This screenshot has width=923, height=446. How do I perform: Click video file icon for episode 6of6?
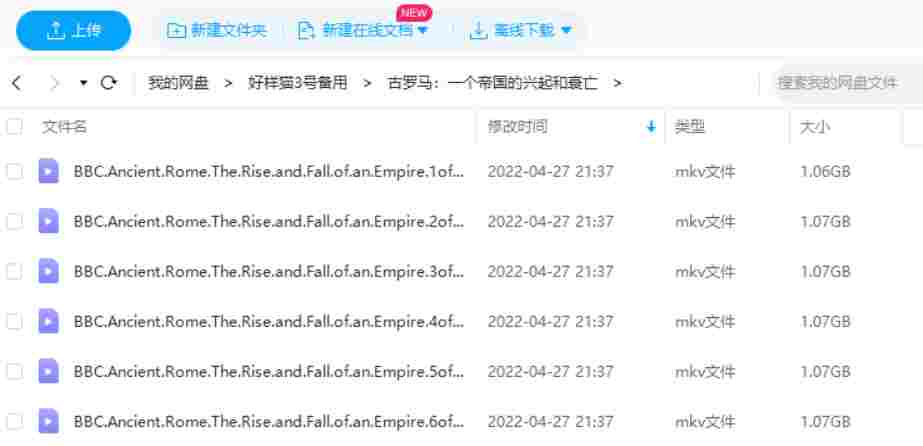pos(48,421)
